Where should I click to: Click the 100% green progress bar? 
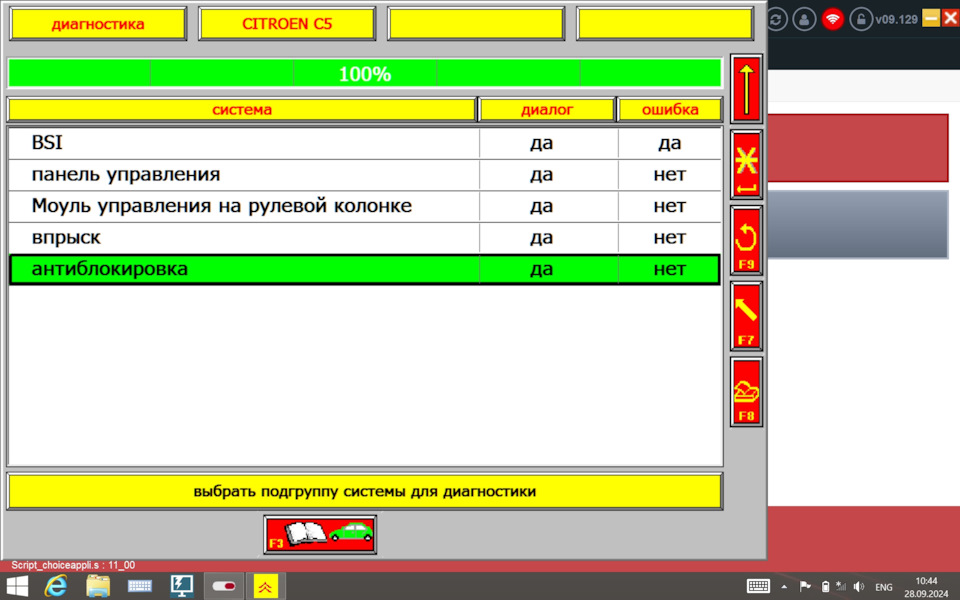[365, 73]
